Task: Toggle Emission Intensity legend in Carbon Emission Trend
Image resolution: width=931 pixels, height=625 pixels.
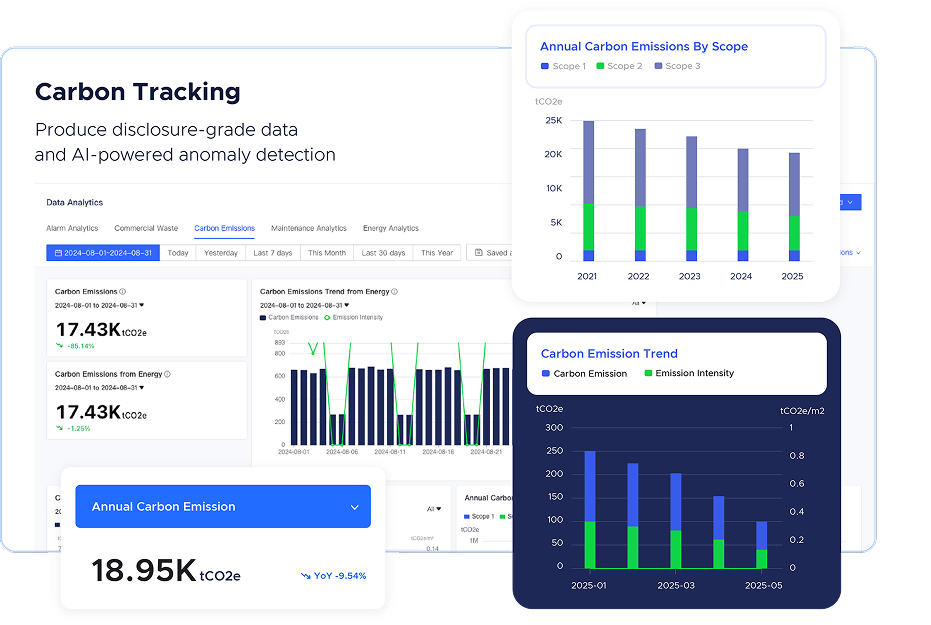Action: coord(649,373)
